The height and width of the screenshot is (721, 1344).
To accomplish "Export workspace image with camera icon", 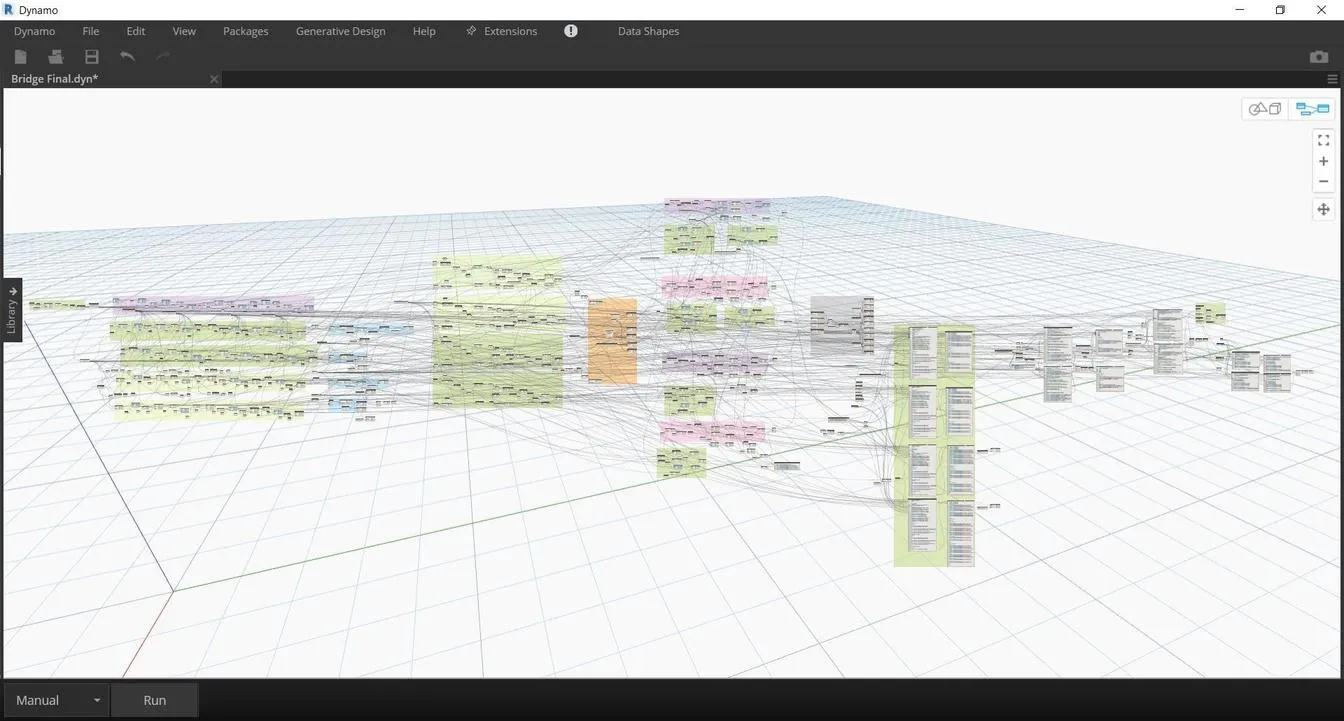I will [x=1319, y=57].
